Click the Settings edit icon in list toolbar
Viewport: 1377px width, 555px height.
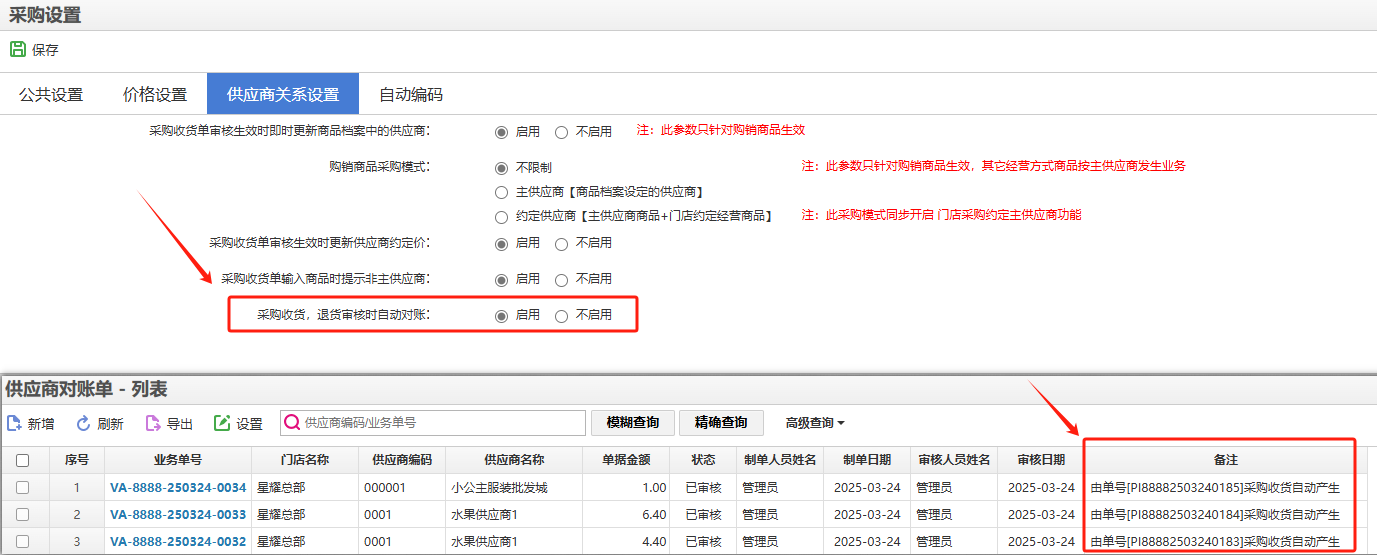222,423
